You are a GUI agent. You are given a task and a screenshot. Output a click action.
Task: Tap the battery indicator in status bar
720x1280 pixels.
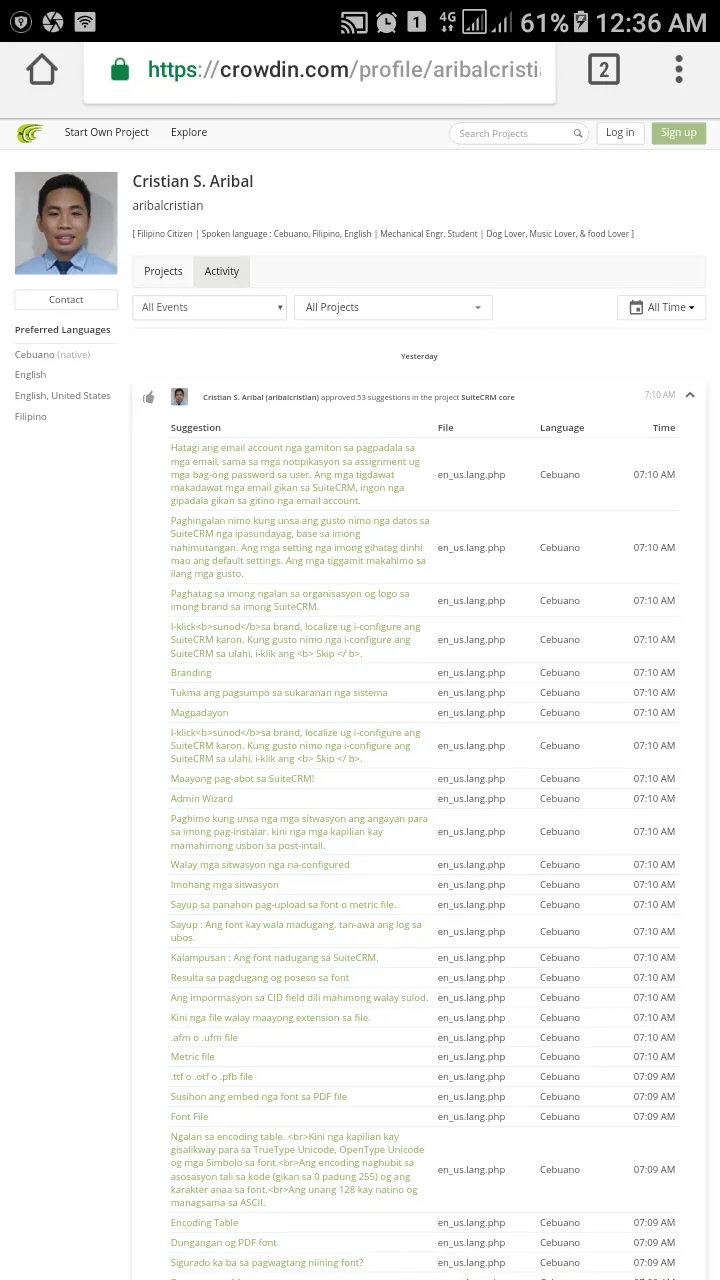coord(580,22)
